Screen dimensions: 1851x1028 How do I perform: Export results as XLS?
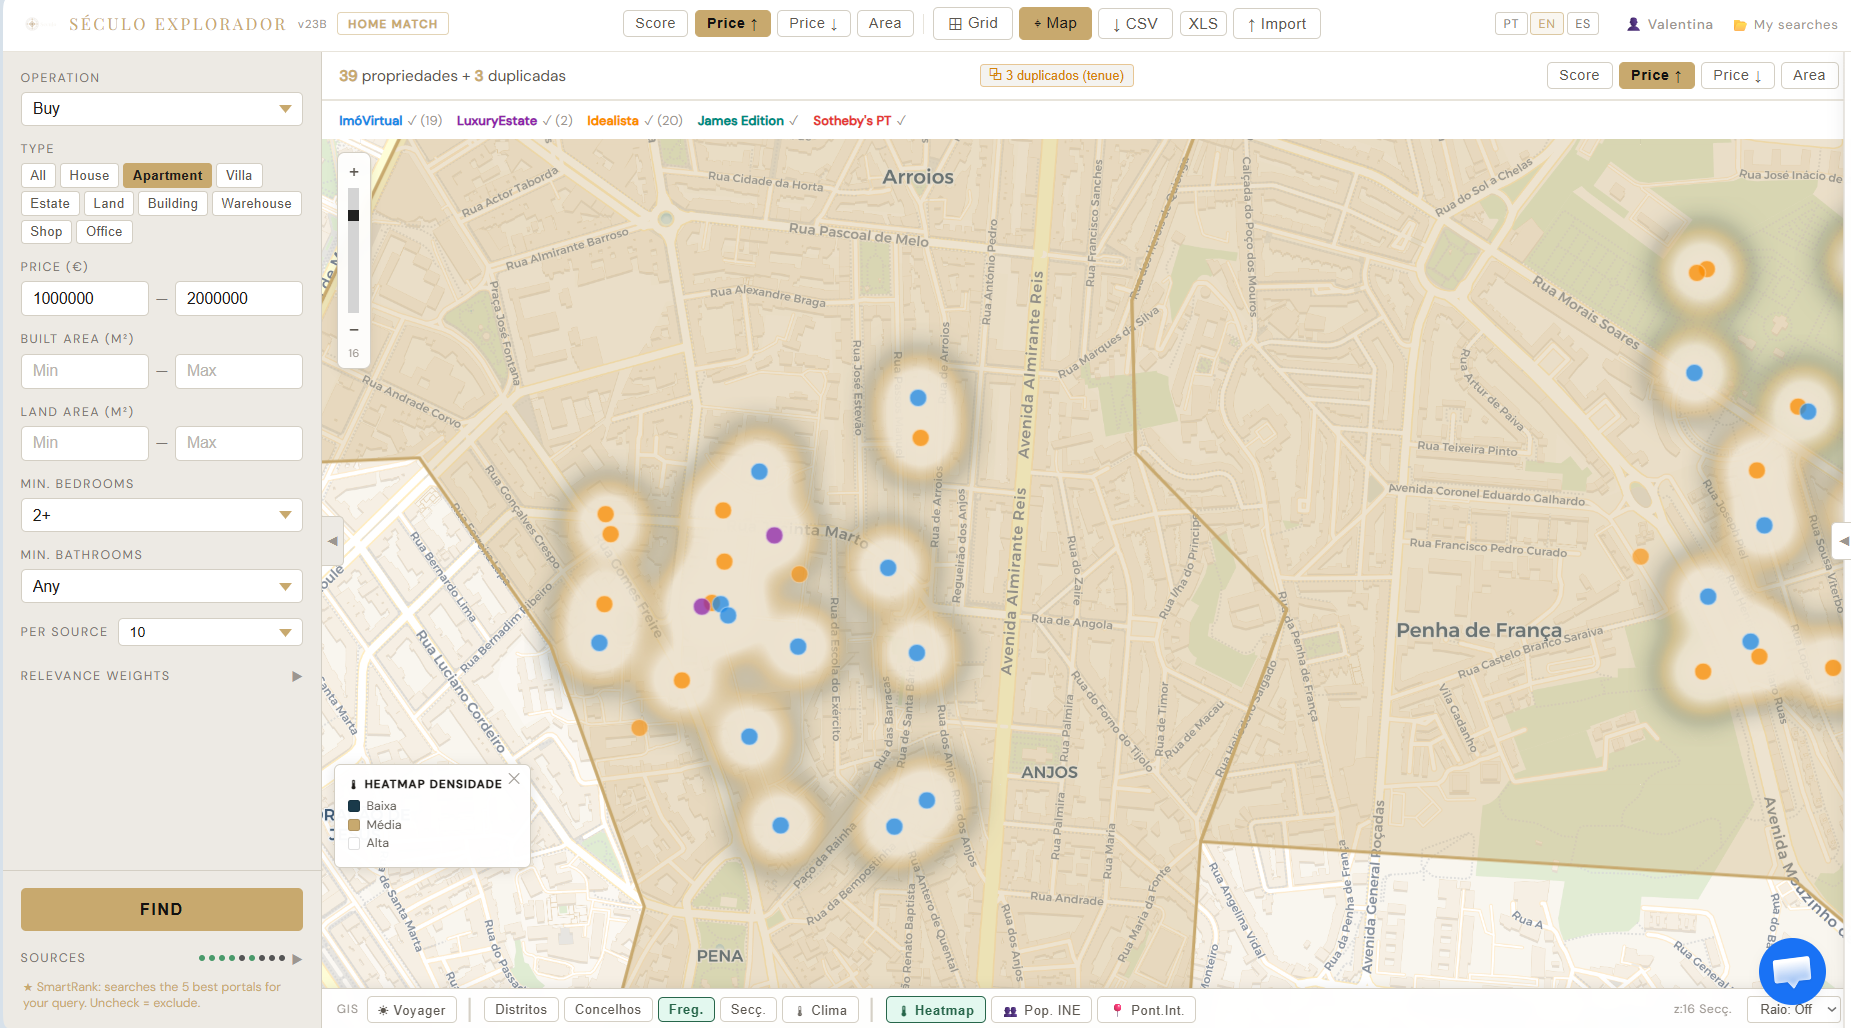pos(1203,24)
